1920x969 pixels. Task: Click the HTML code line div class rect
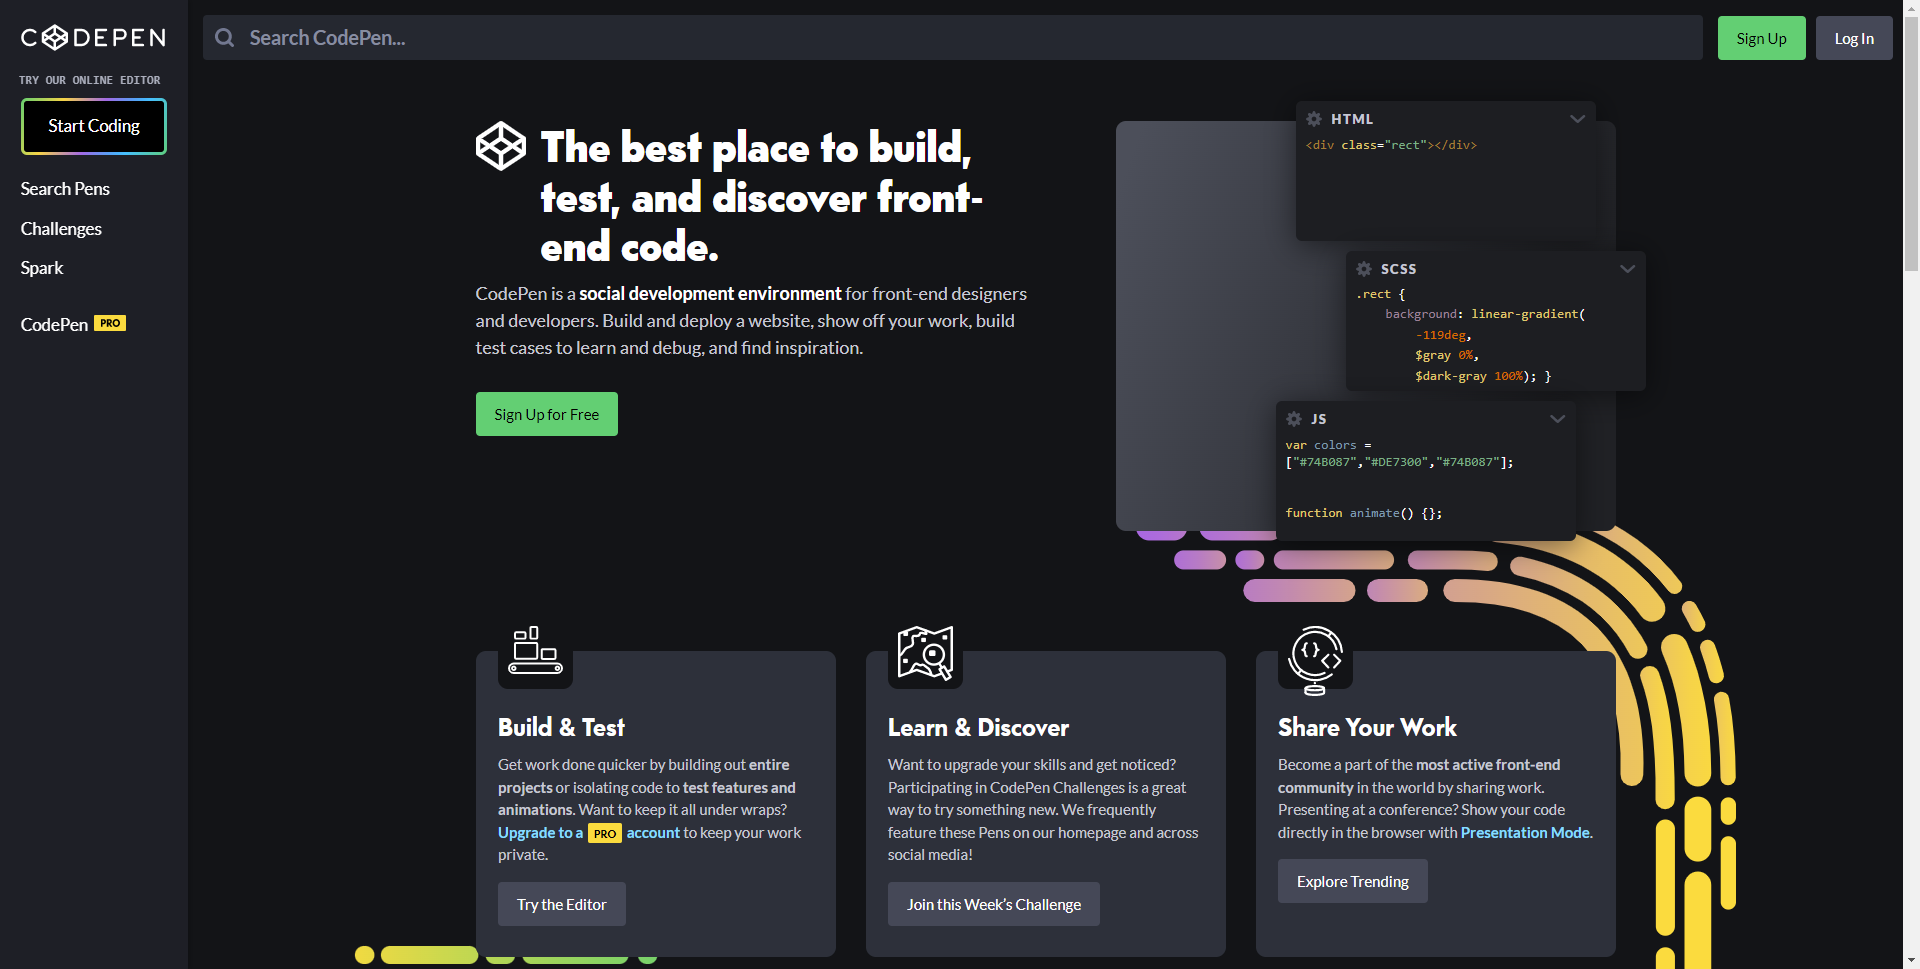tap(1391, 145)
